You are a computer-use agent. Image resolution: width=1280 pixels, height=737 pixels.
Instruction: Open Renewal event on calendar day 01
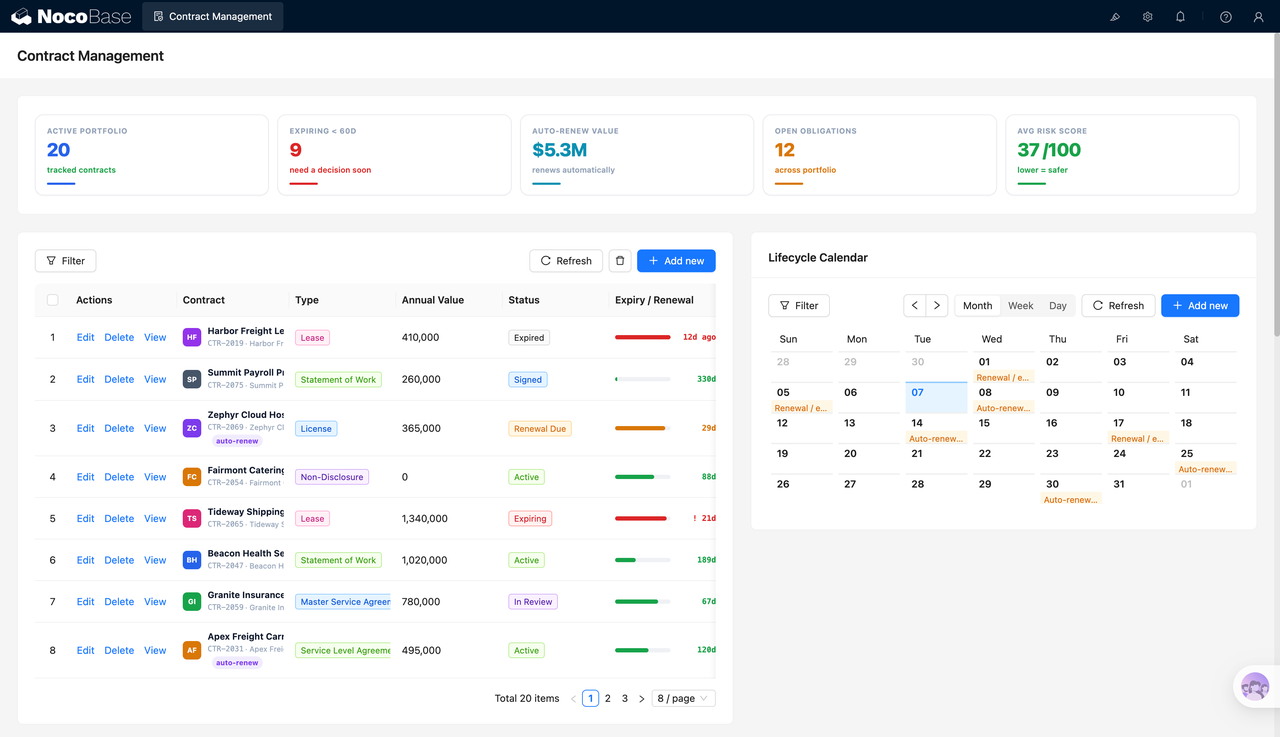click(x=1003, y=378)
